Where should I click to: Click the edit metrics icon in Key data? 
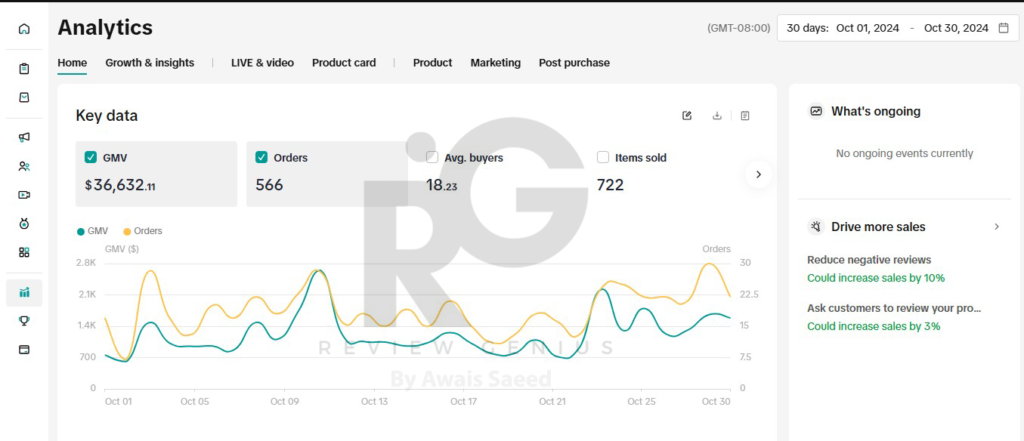tap(687, 116)
